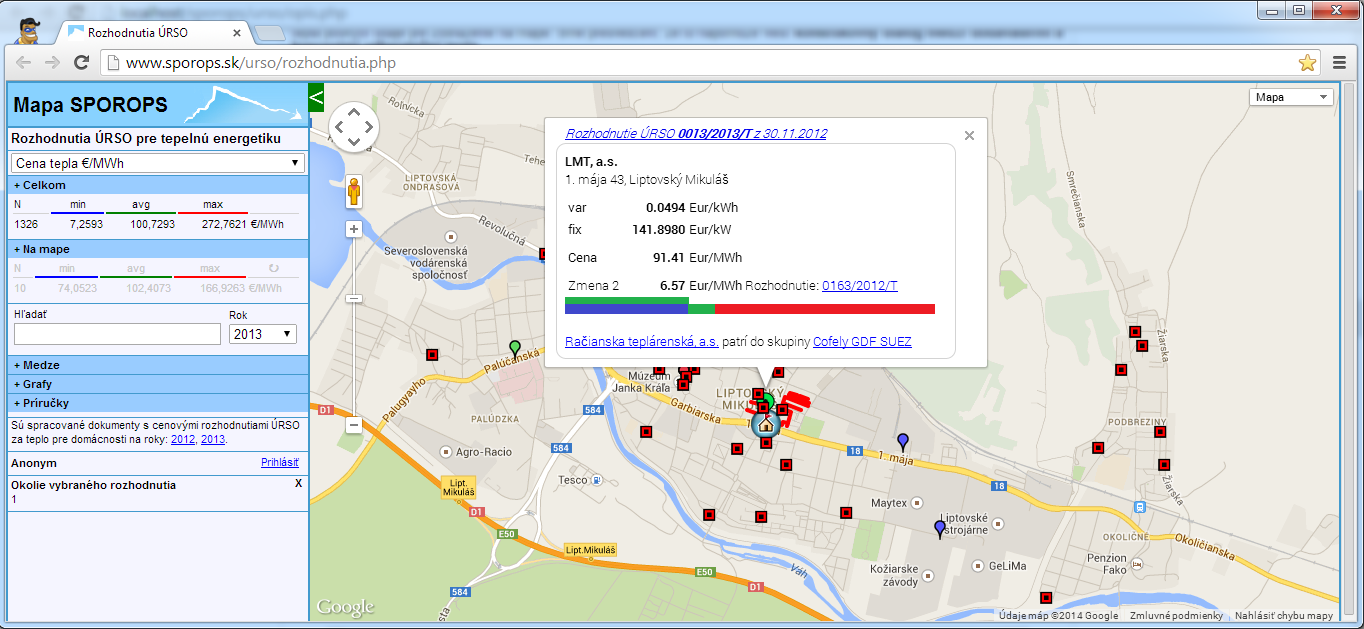Click the Hľadať search field
Screen dimensions: 1364x629
[117, 334]
